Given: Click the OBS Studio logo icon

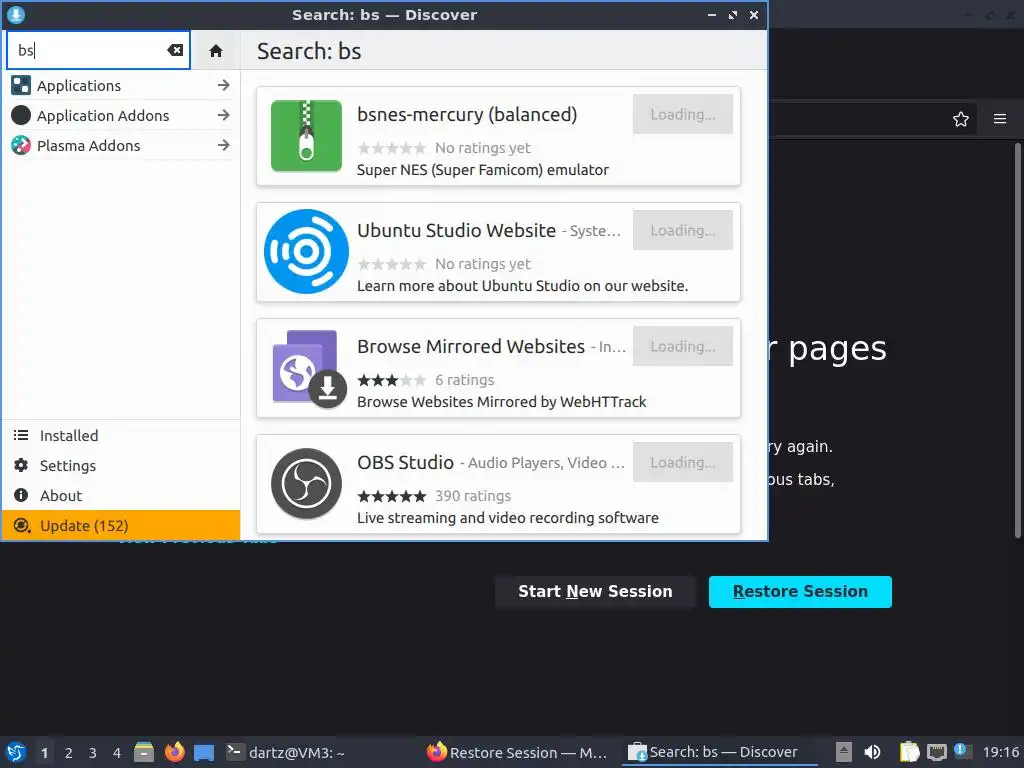Looking at the screenshot, I should [306, 484].
